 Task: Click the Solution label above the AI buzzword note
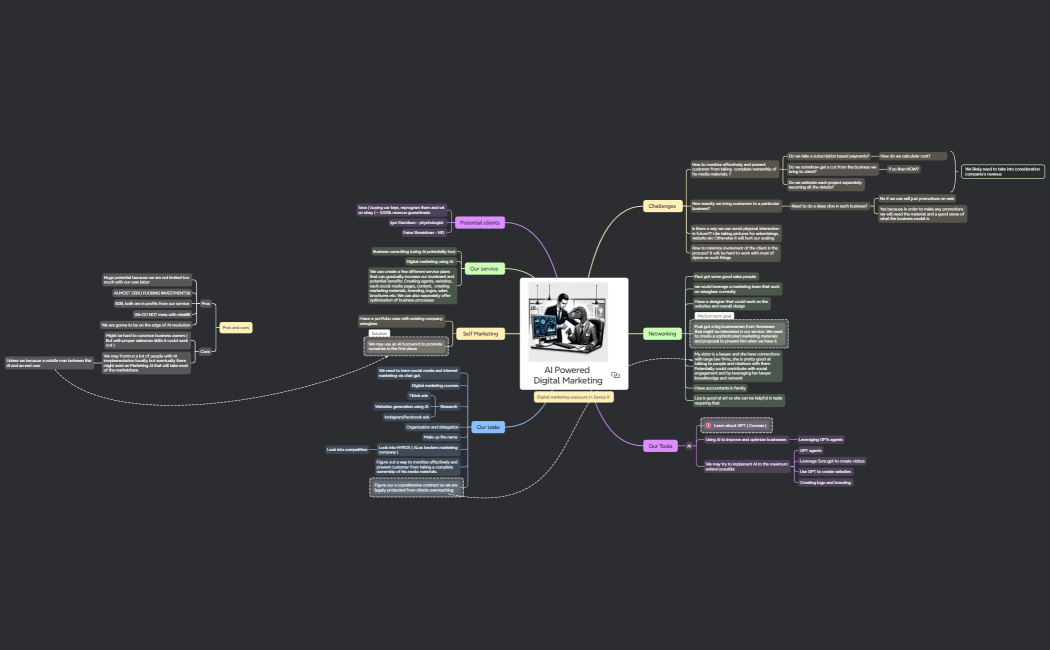click(379, 332)
